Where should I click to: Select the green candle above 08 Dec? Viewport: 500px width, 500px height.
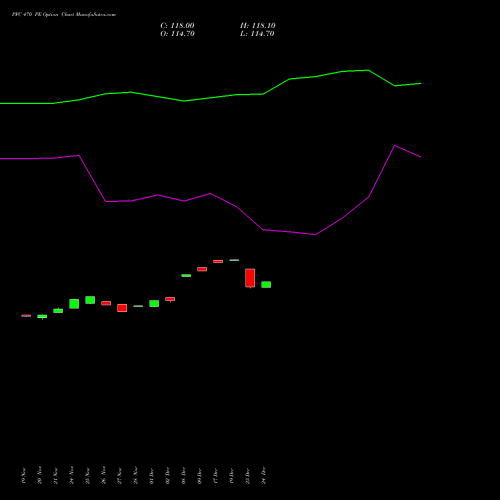coord(186,276)
